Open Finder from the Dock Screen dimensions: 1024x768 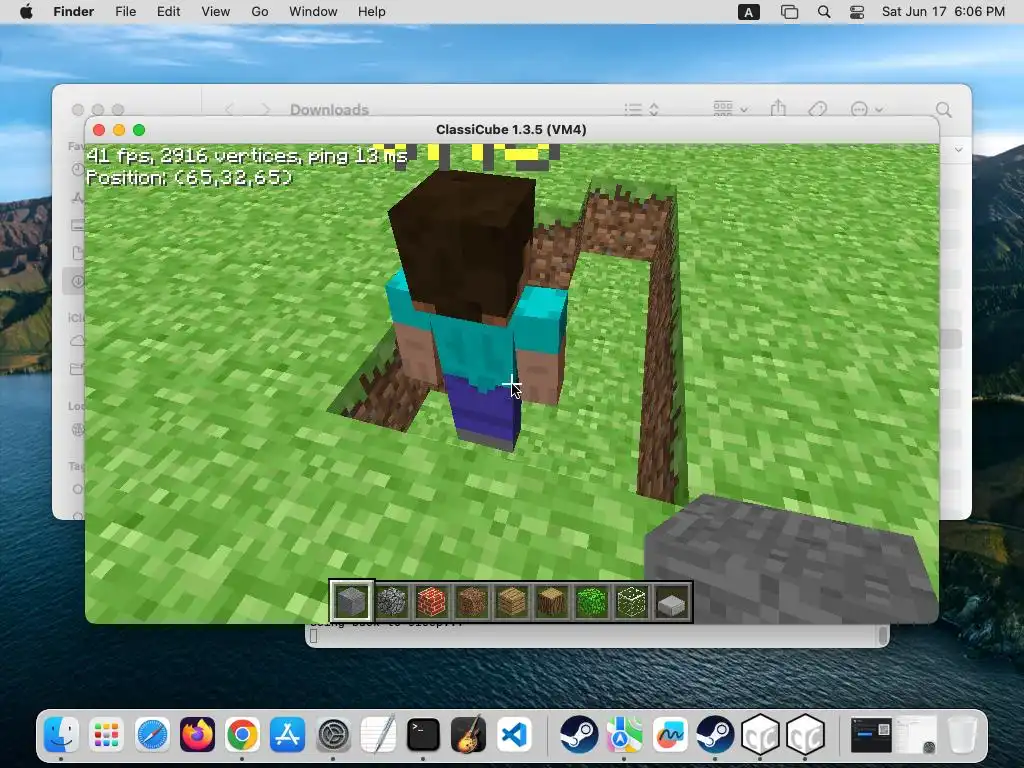click(x=61, y=735)
